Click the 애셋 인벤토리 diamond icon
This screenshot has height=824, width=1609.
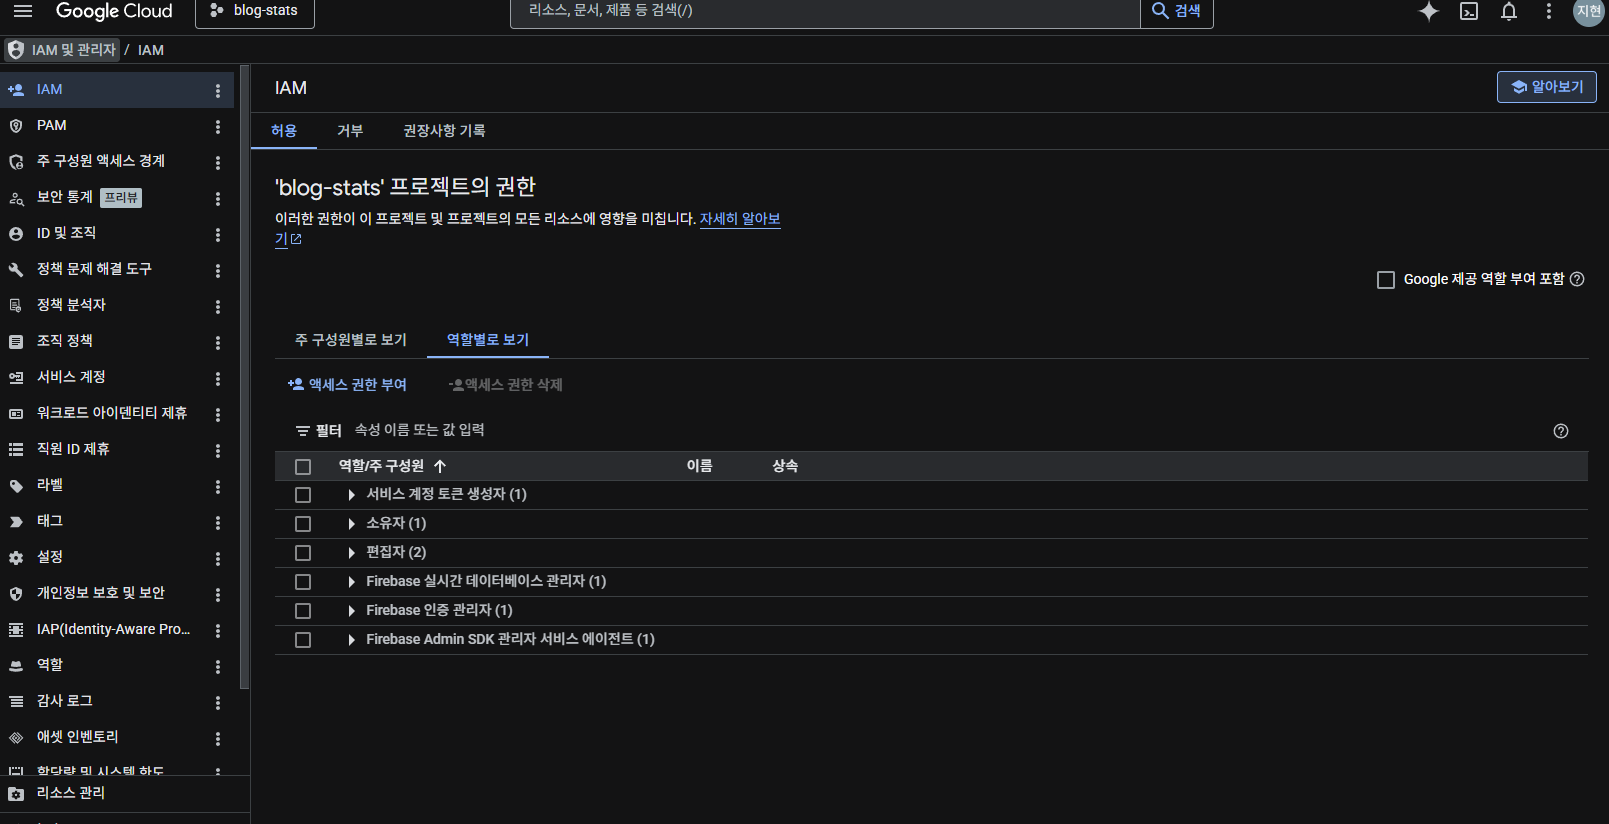(16, 738)
